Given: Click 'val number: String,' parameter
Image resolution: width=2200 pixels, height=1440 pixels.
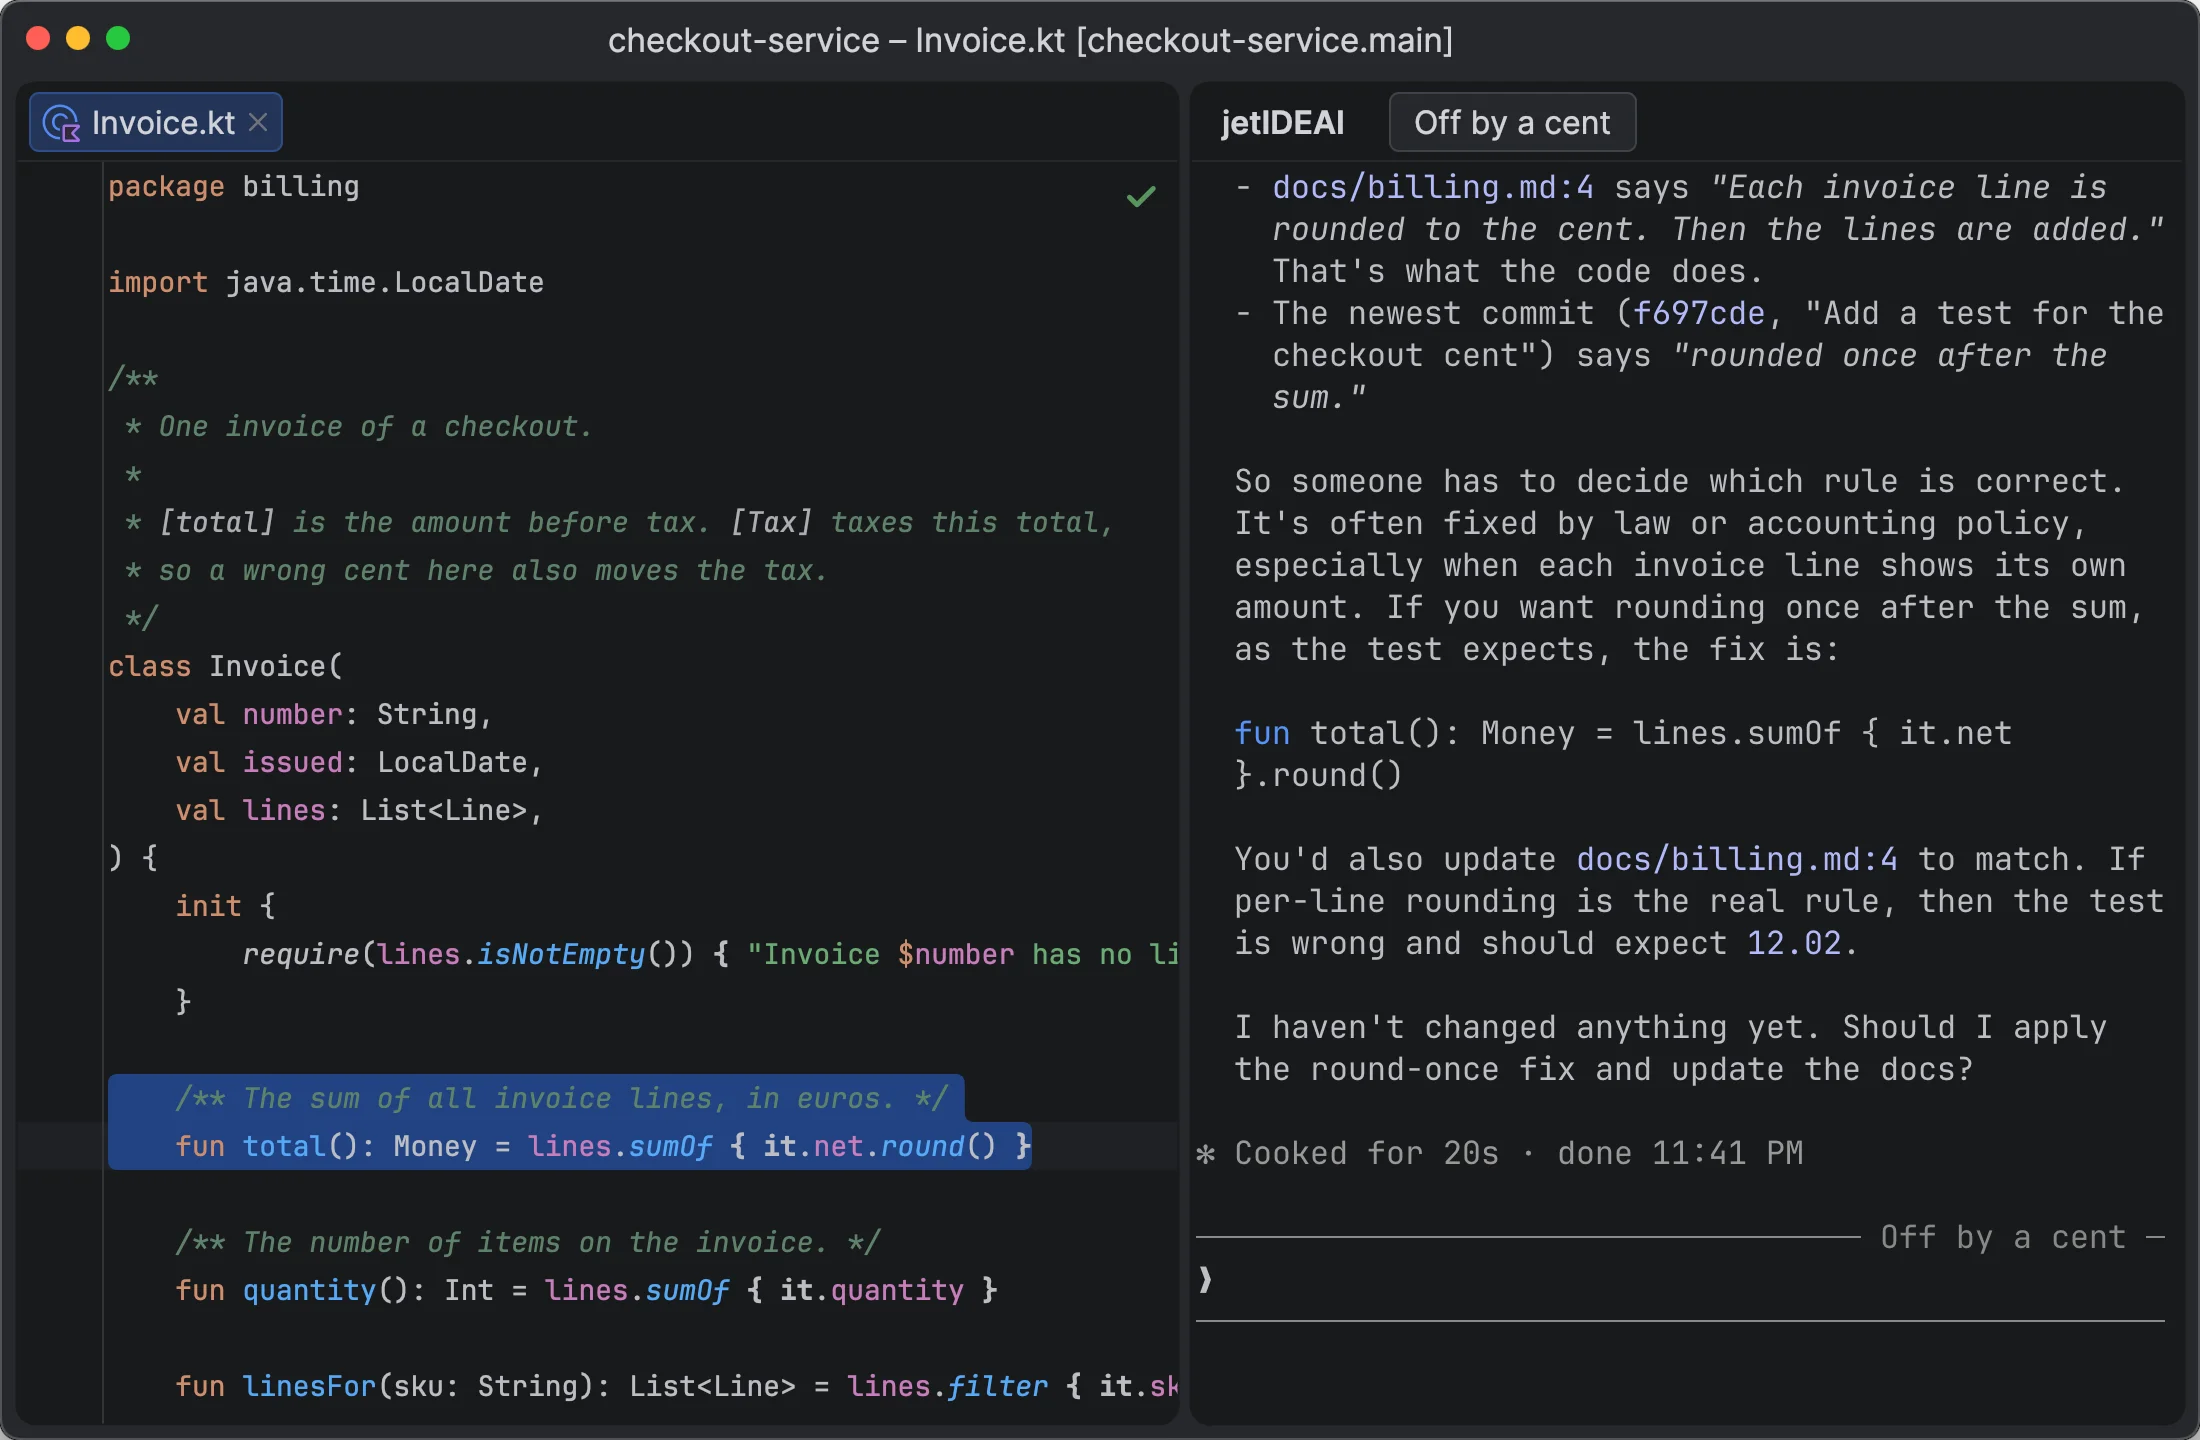Looking at the screenshot, I should (334, 715).
